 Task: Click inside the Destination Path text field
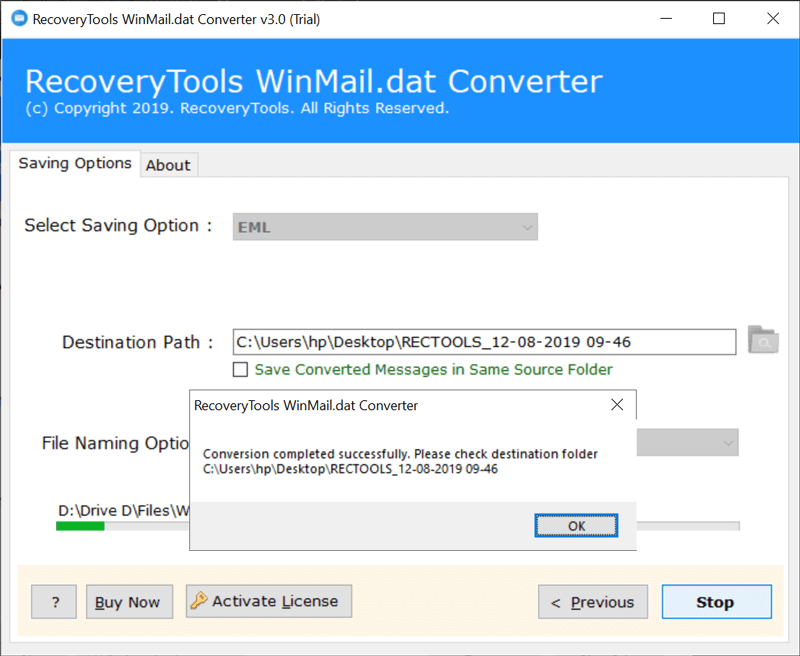[x=484, y=342]
